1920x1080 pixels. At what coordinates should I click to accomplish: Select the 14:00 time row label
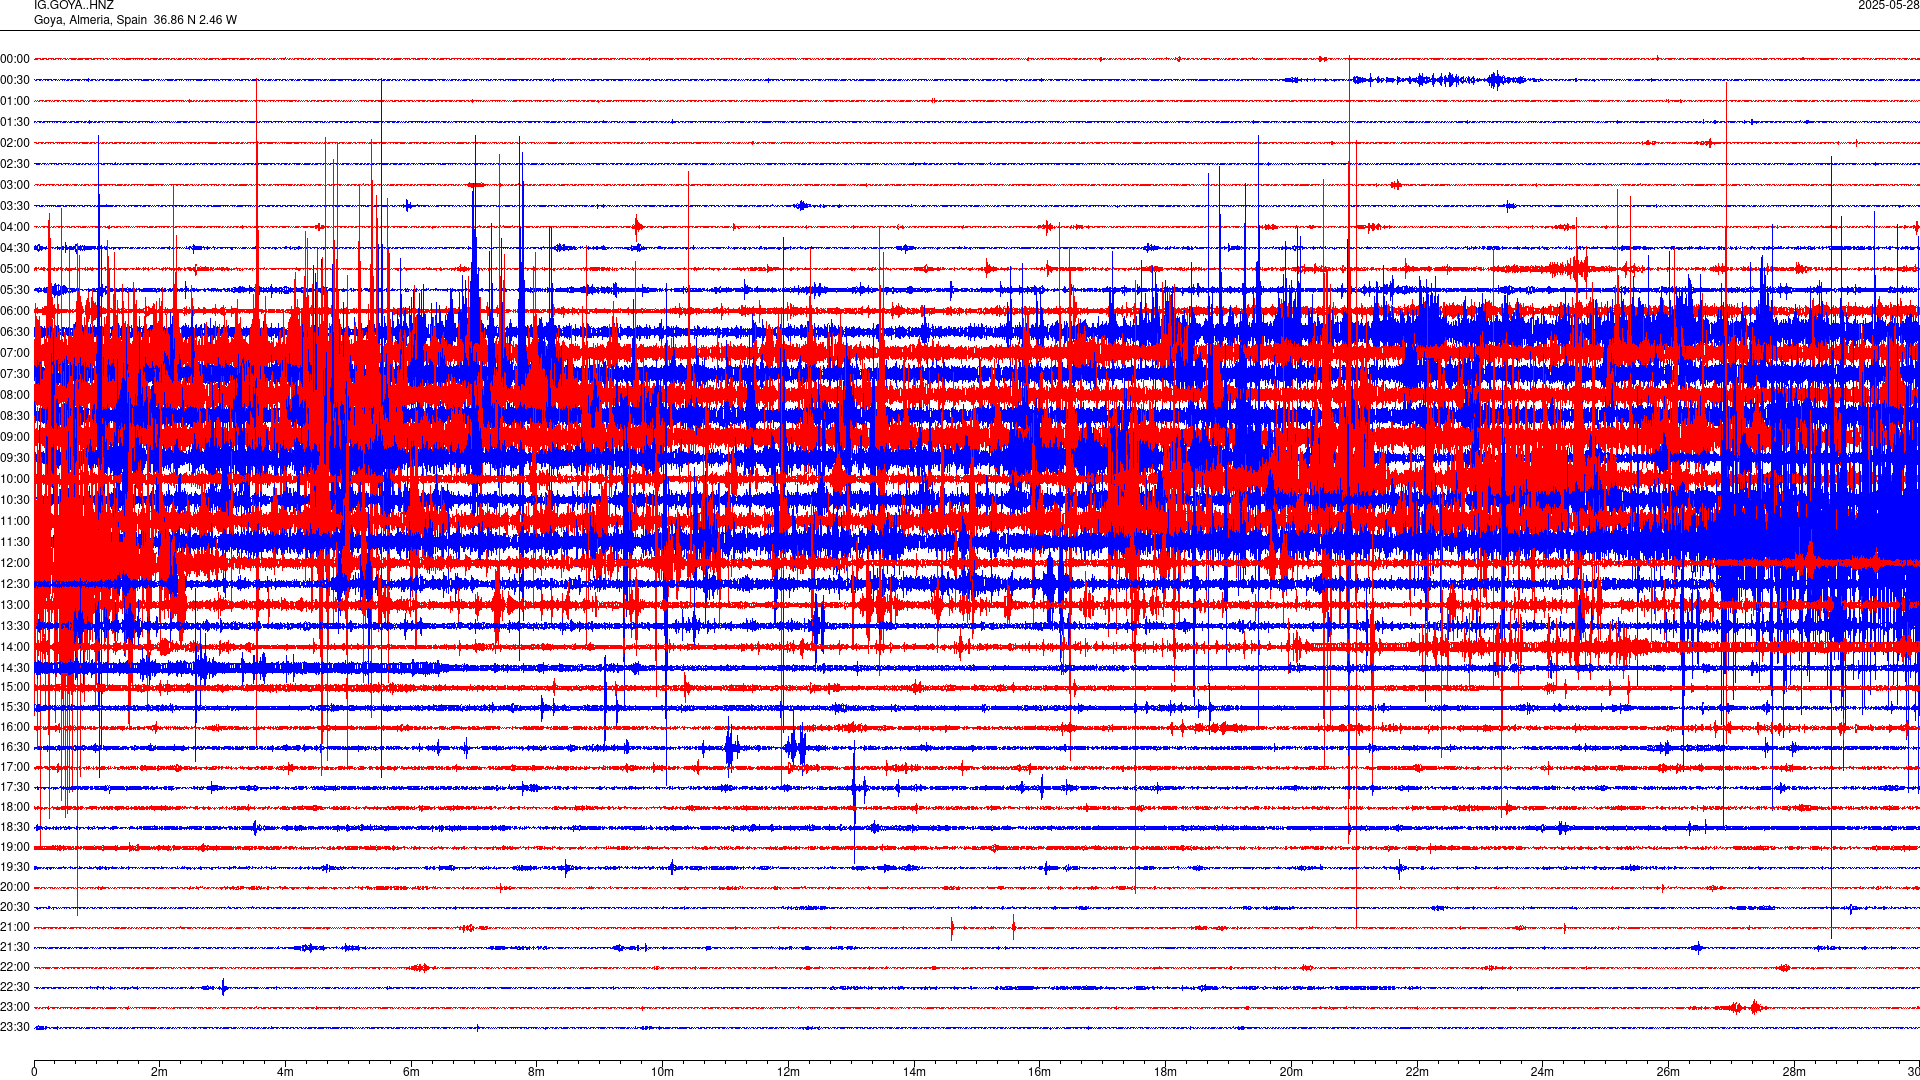(15, 647)
